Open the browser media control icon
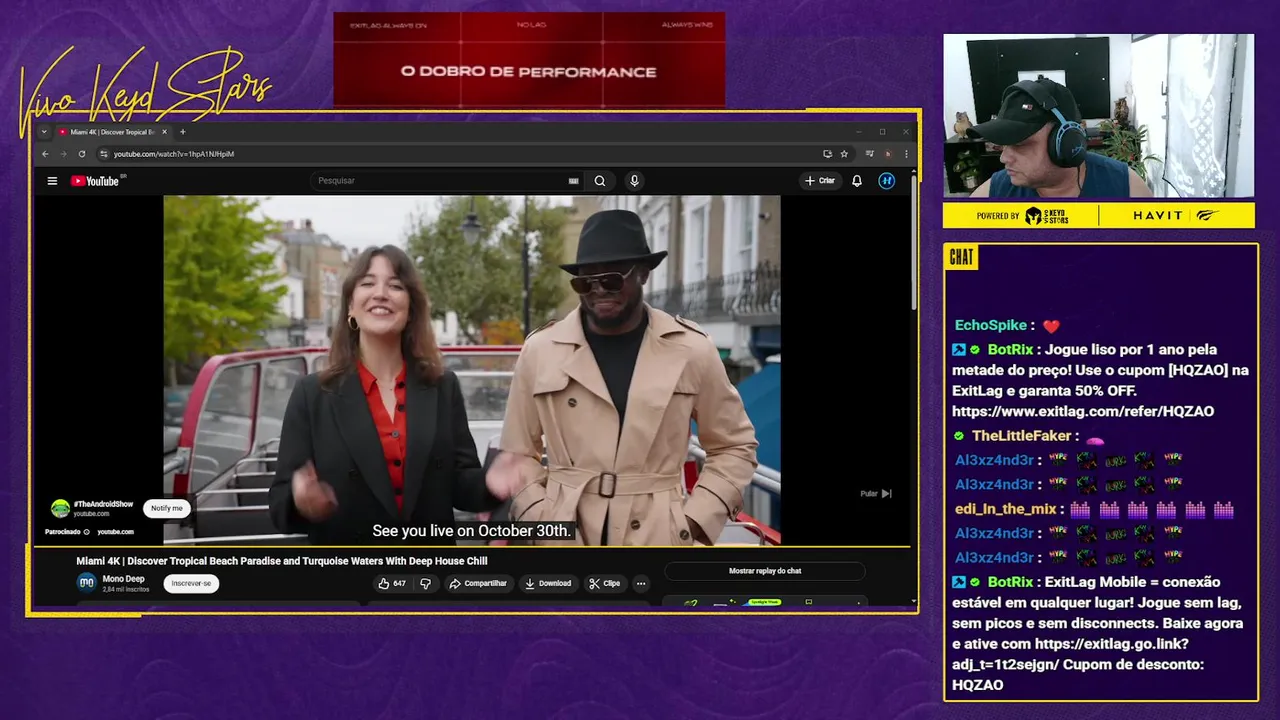This screenshot has width=1280, height=720. click(870, 154)
